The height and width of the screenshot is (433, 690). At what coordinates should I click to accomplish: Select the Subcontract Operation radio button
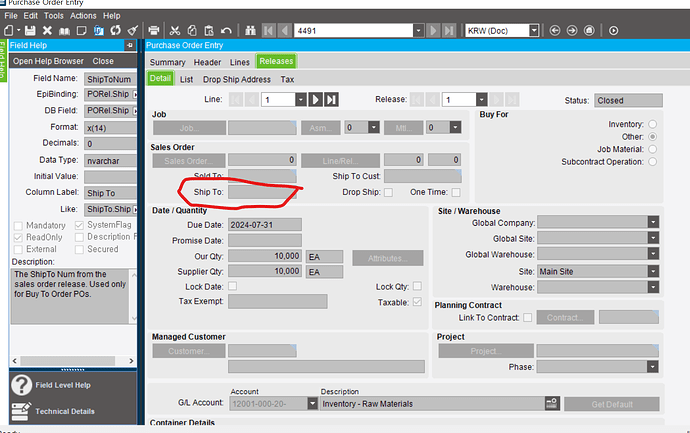(x=653, y=162)
